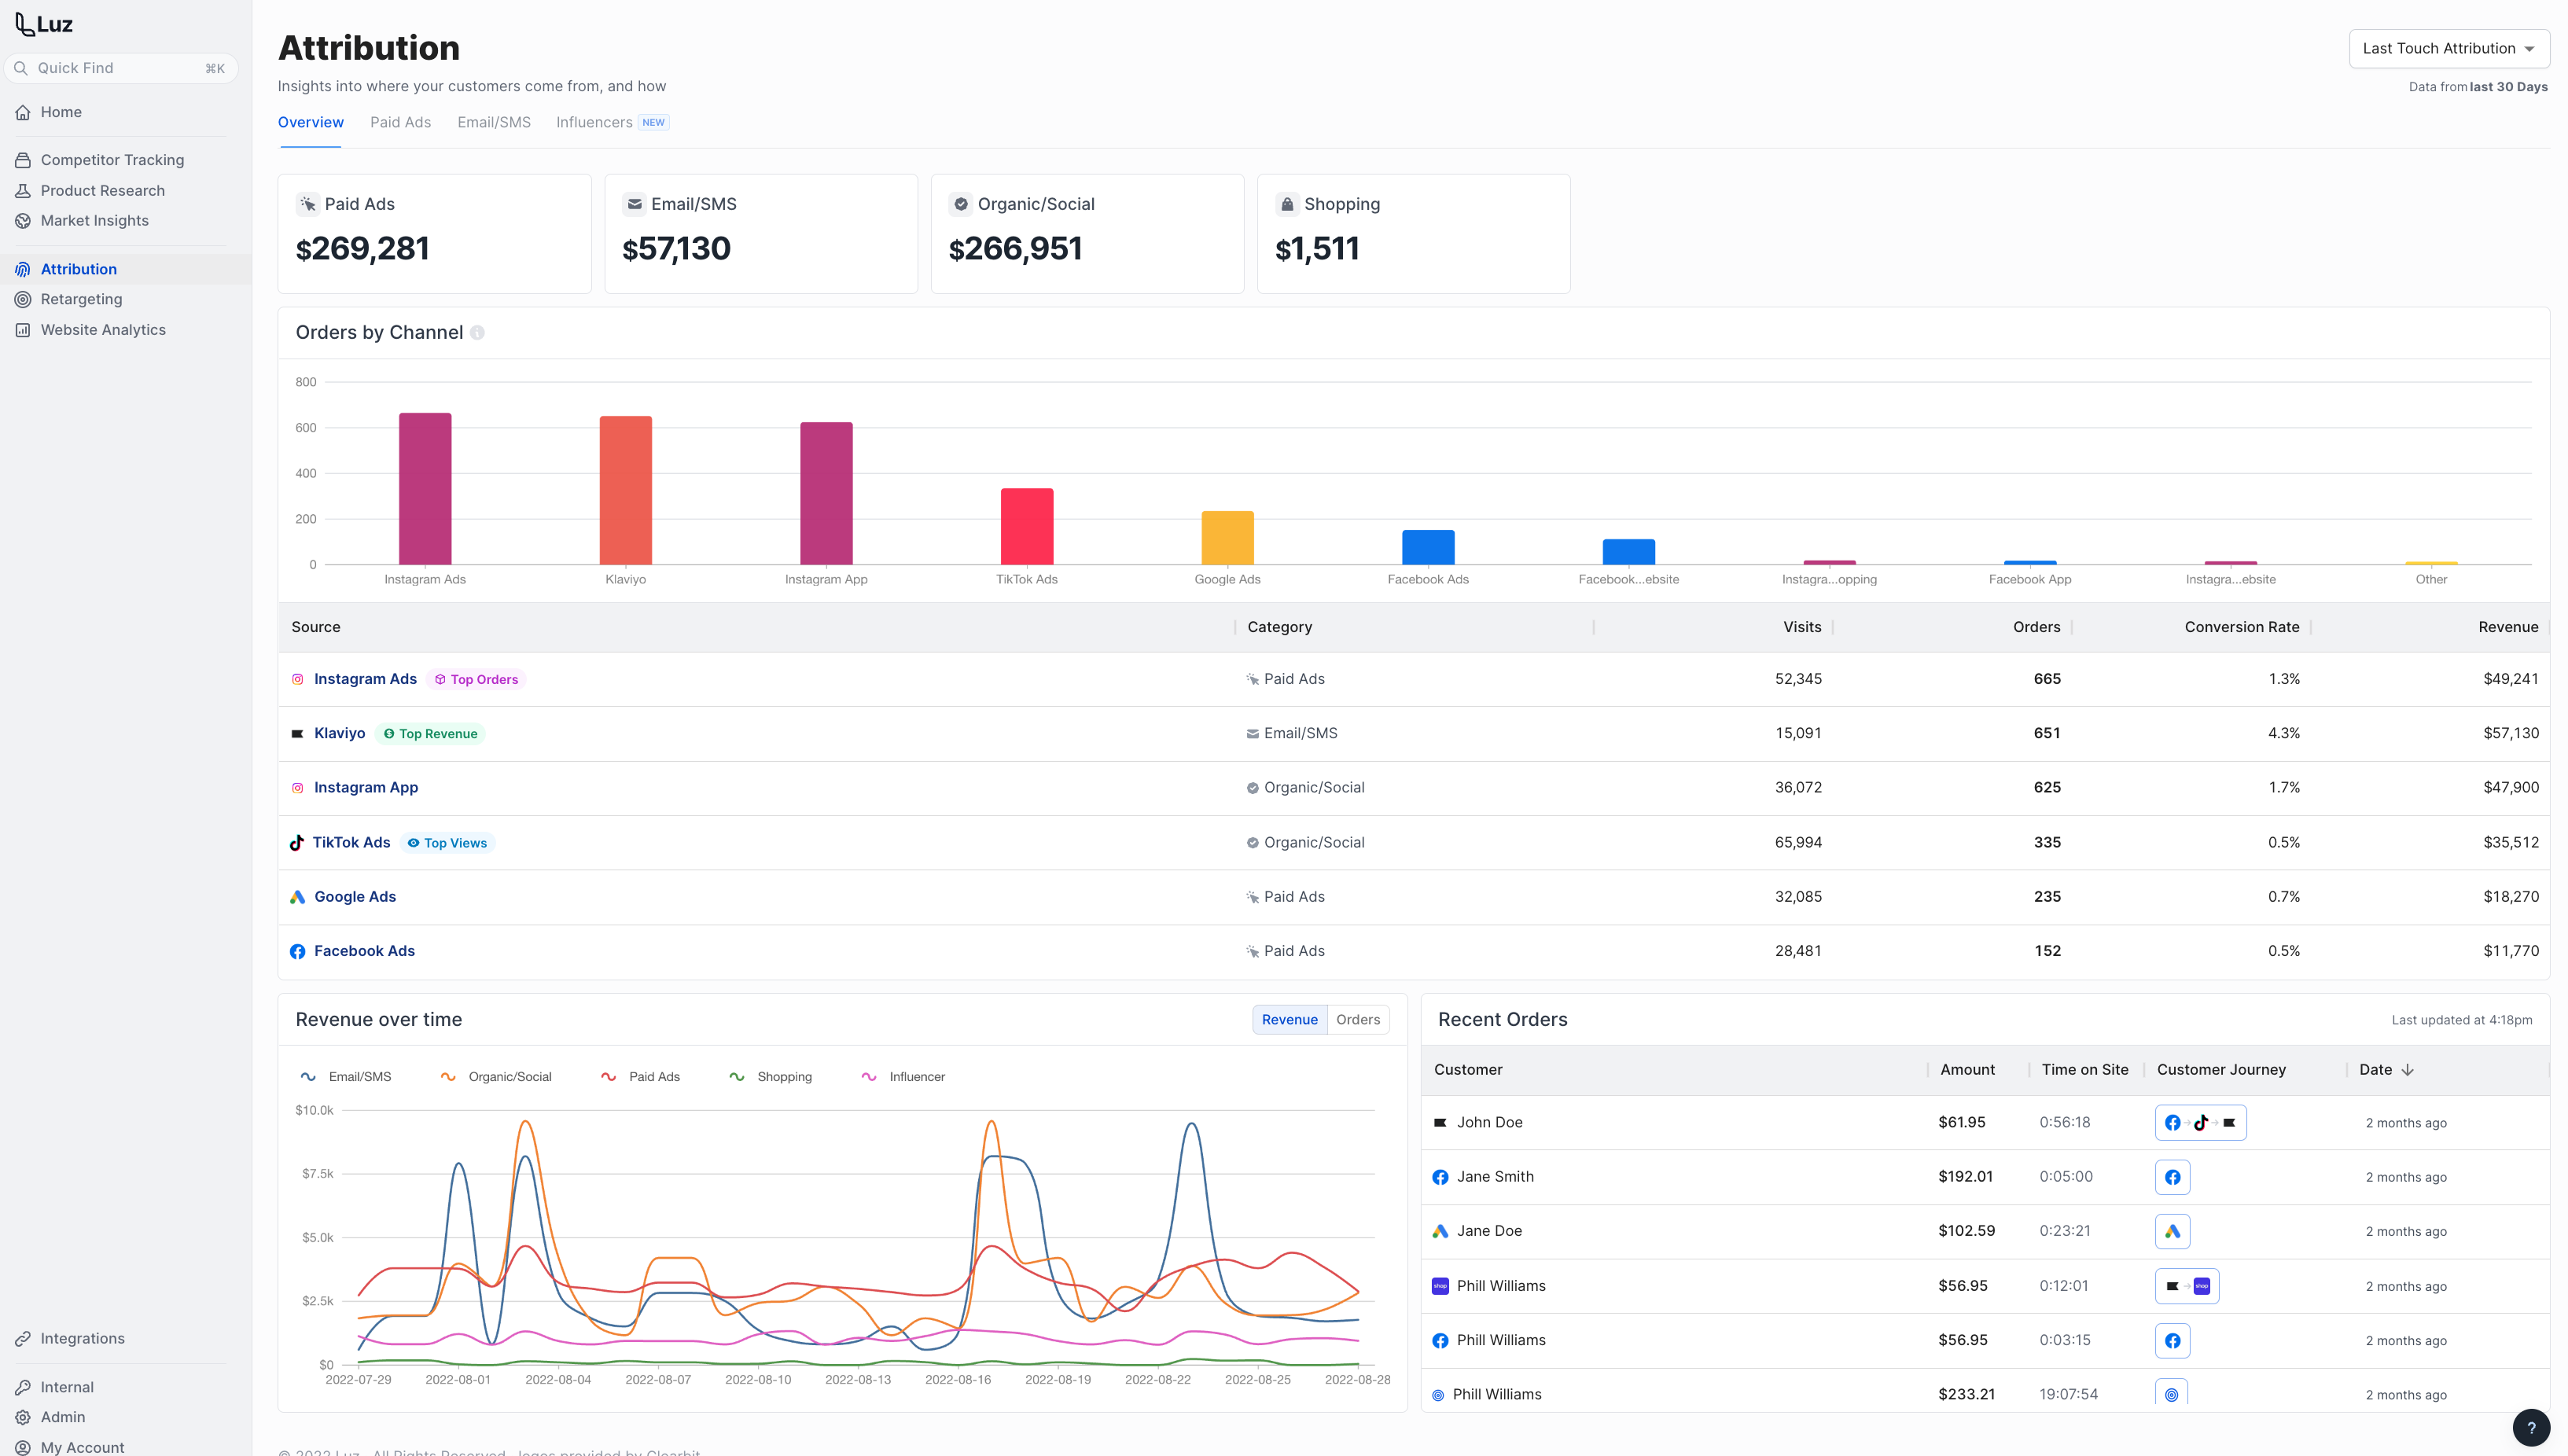
Task: Click the Retargeting target icon in the sidebar
Action: [22, 298]
